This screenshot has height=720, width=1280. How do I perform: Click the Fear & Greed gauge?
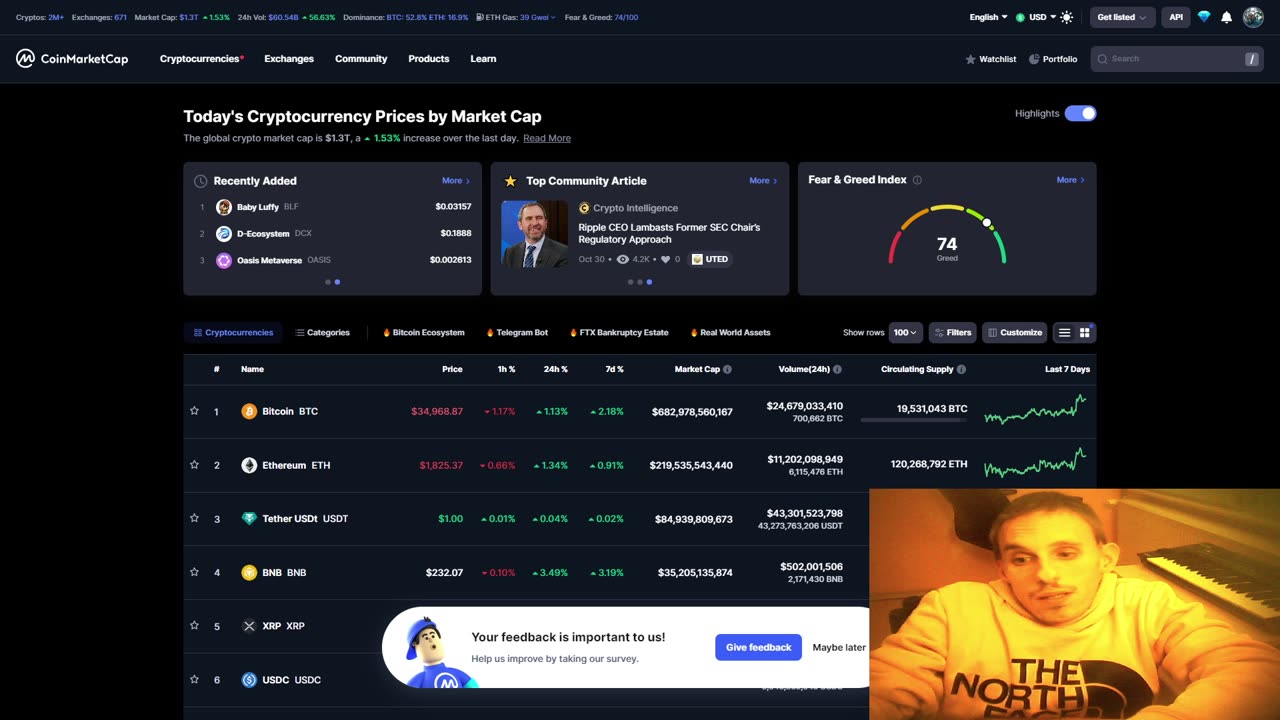947,236
